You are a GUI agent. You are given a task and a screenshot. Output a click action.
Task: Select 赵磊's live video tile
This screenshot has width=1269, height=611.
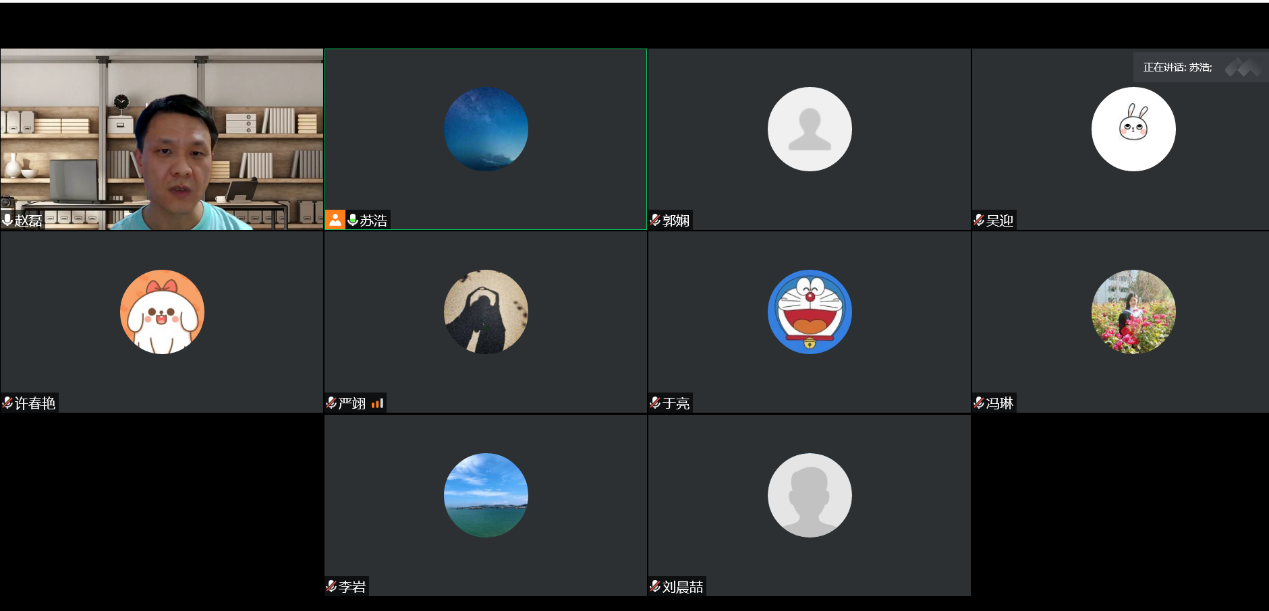pyautogui.click(x=162, y=139)
